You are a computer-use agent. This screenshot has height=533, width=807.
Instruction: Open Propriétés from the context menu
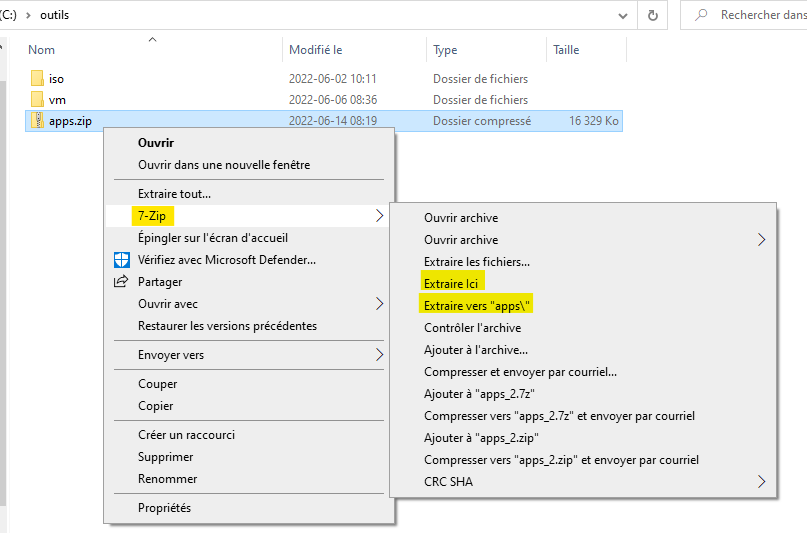point(164,508)
